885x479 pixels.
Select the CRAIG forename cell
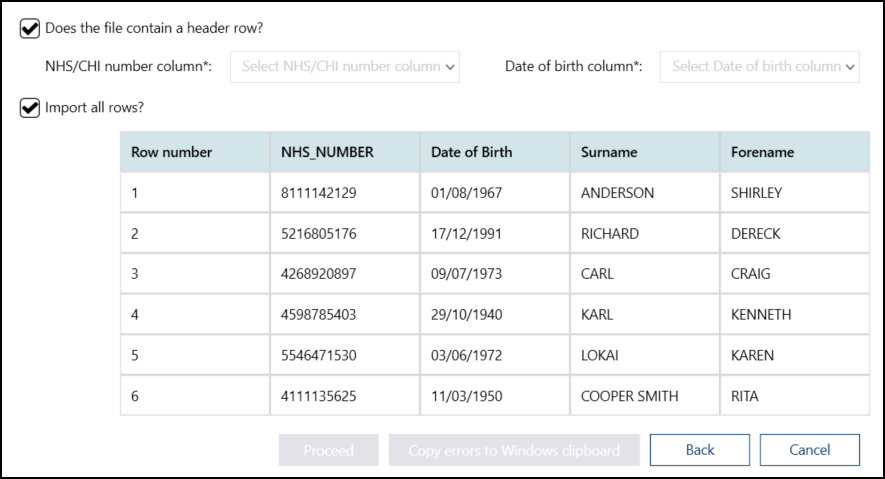click(751, 274)
